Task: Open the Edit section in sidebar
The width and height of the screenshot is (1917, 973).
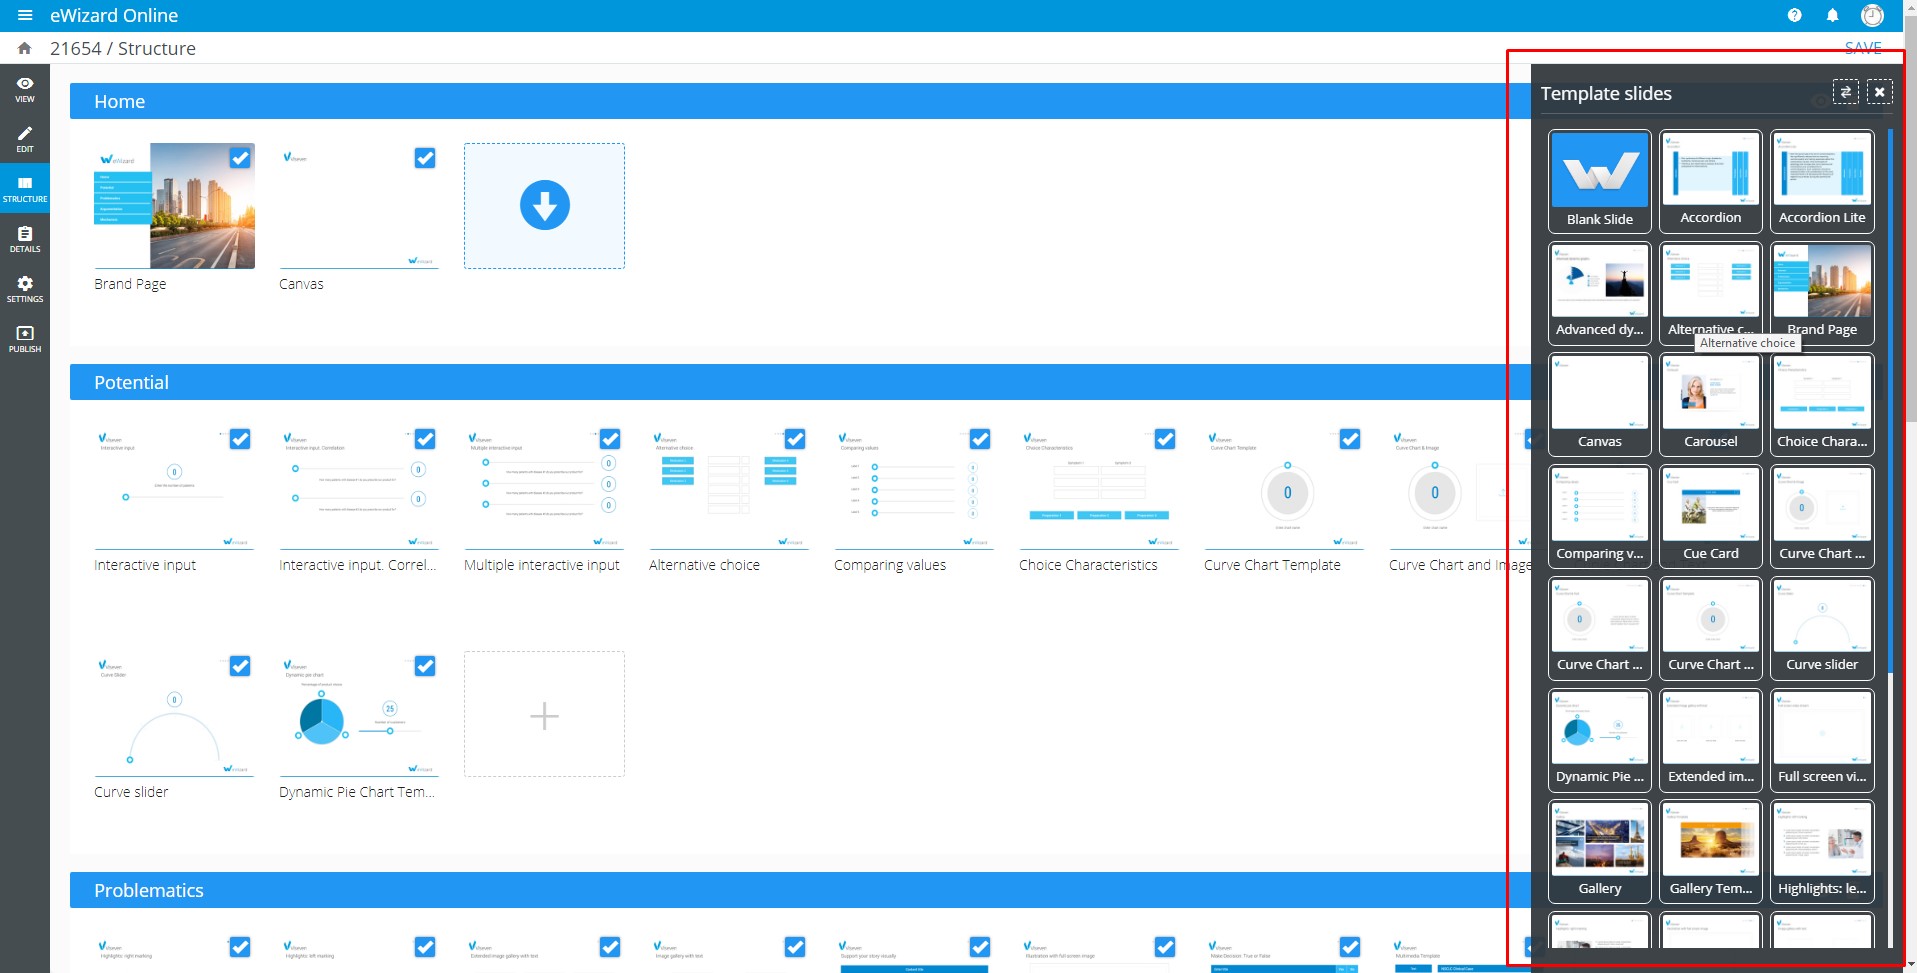Action: click(x=25, y=139)
